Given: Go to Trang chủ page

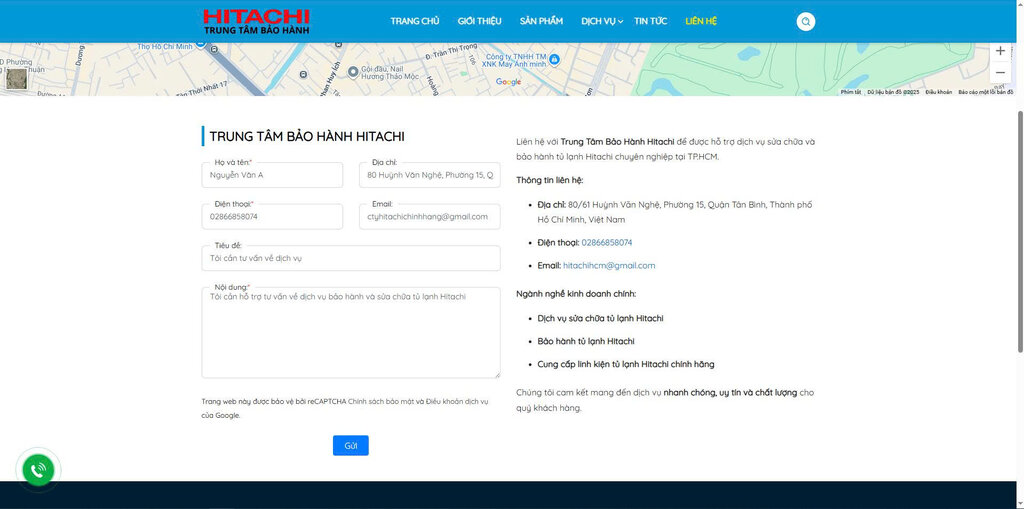Looking at the screenshot, I should click(x=414, y=21).
